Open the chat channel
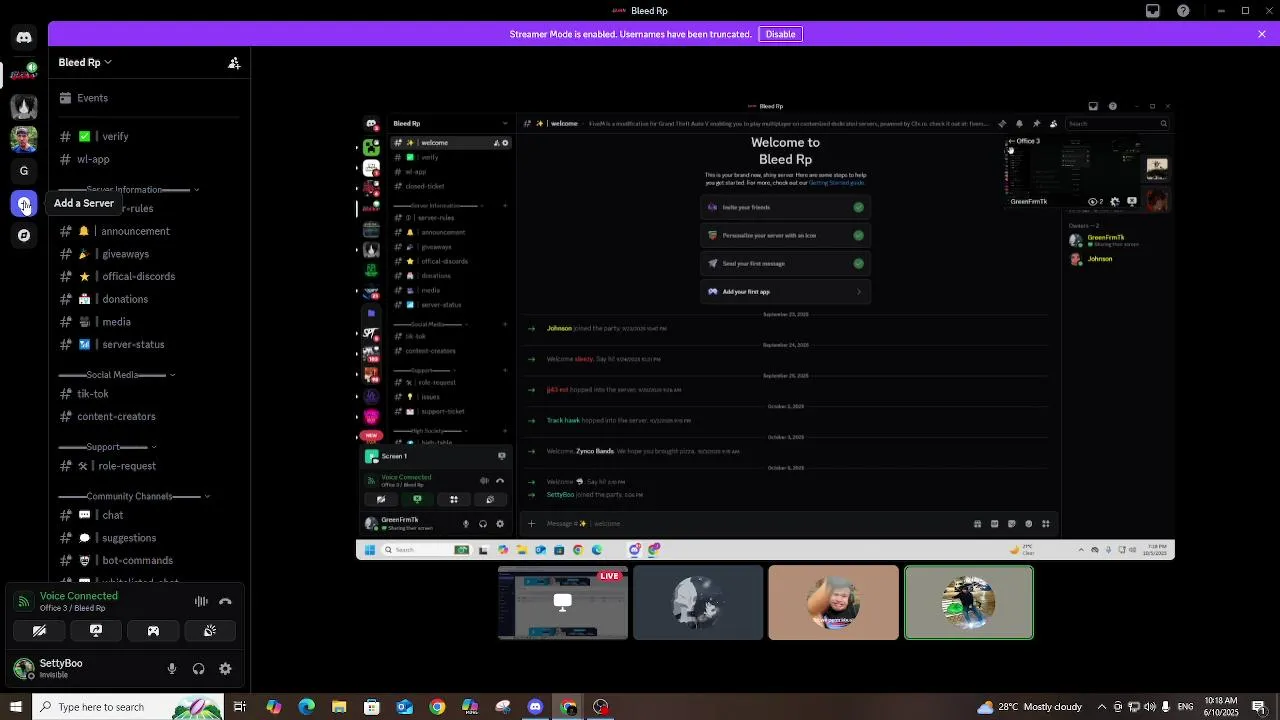 pos(150,515)
